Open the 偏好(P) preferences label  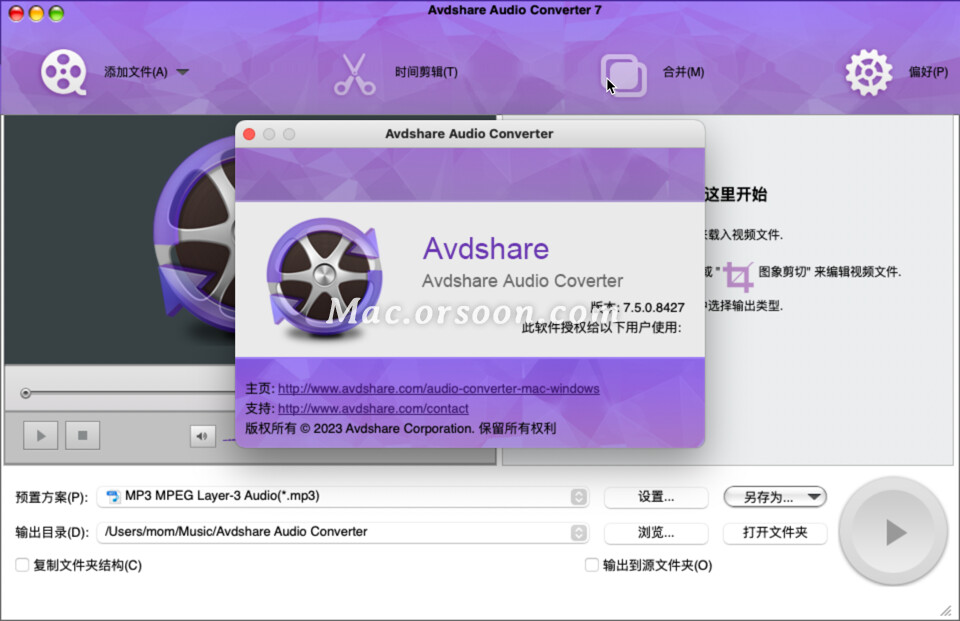coord(928,72)
